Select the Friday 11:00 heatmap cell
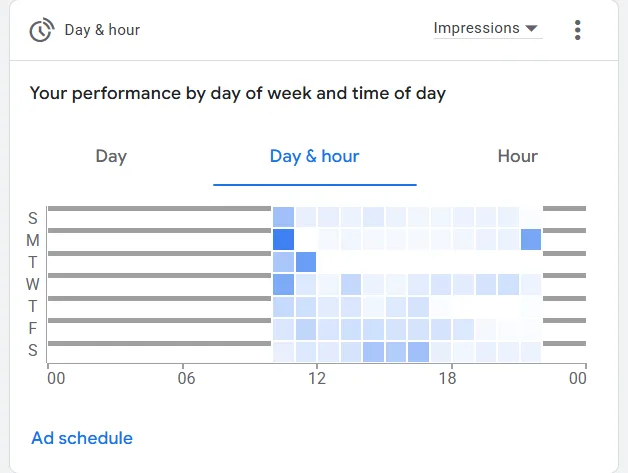Viewport: 628px width, 473px height. coord(306,329)
